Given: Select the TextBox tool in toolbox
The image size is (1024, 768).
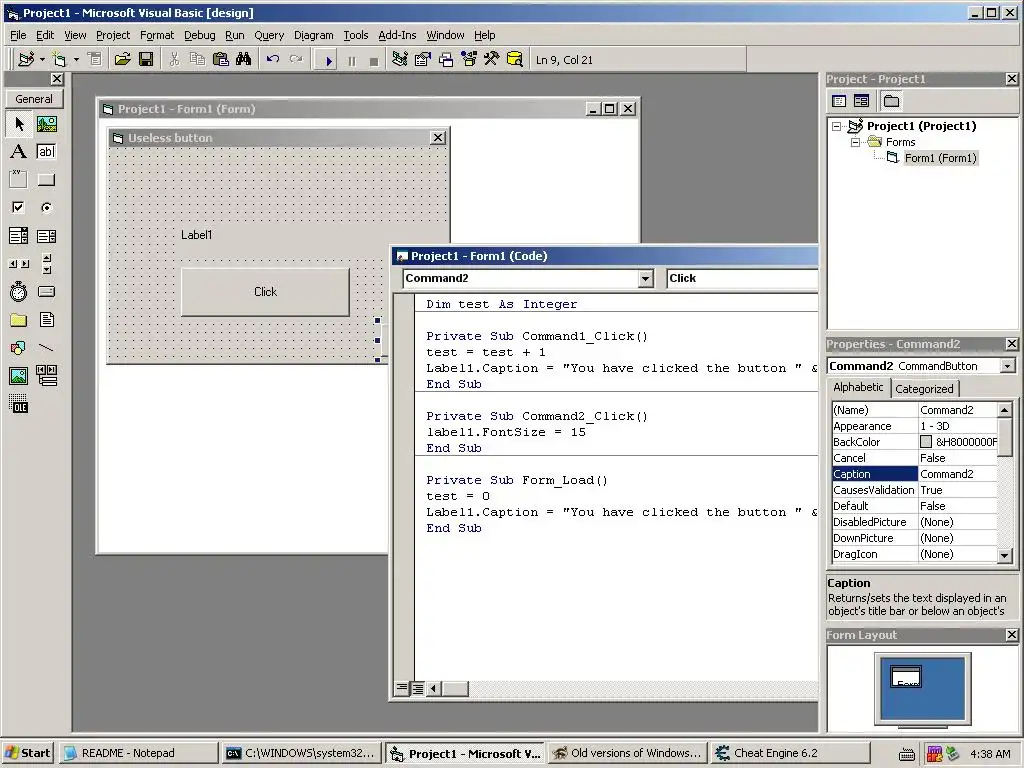Looking at the screenshot, I should pos(46,152).
